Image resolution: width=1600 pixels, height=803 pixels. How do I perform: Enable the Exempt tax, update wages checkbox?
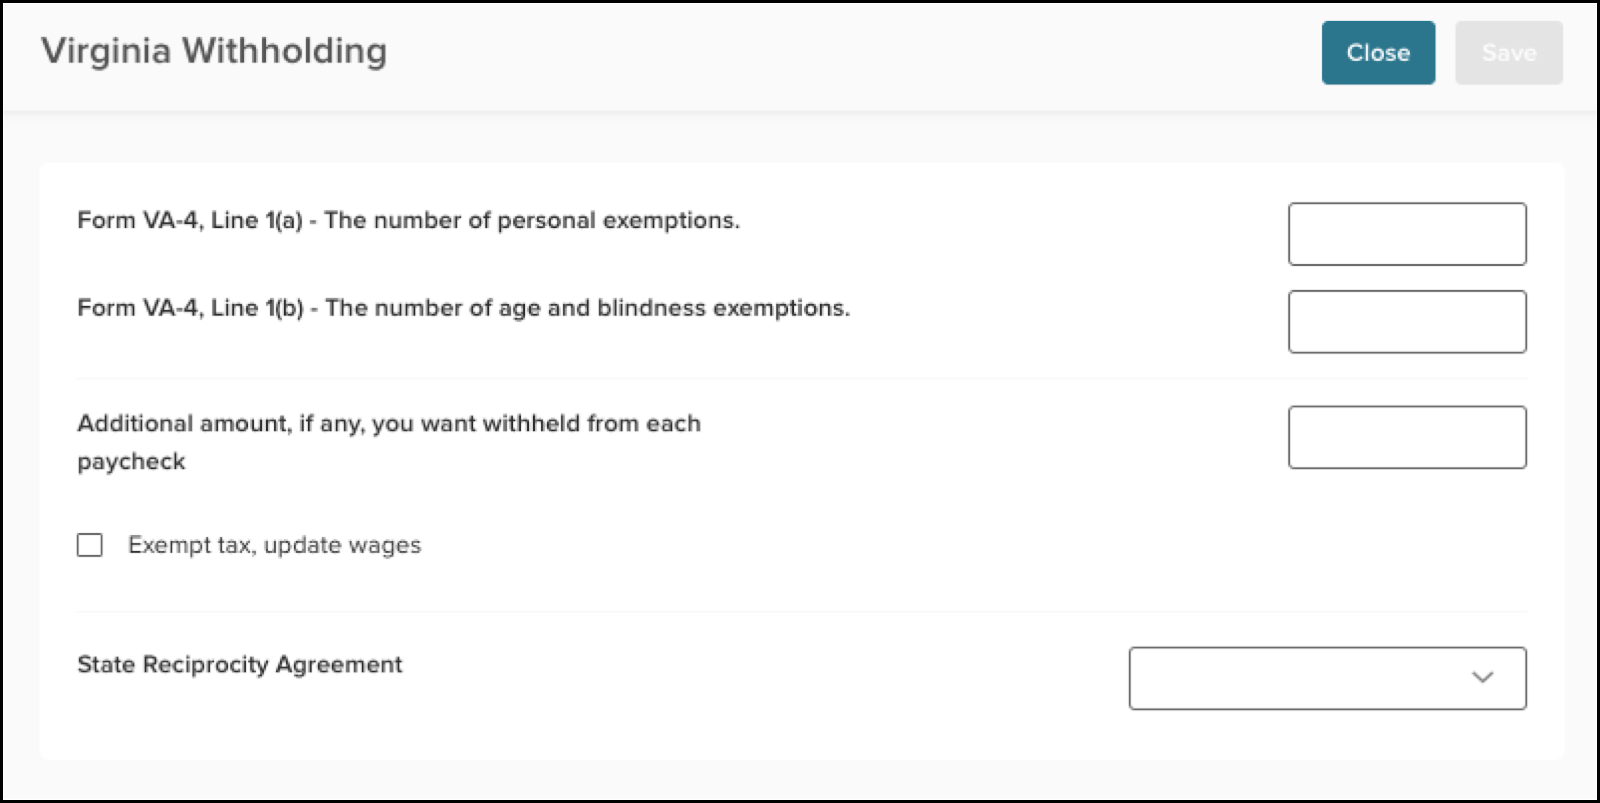[x=90, y=545]
